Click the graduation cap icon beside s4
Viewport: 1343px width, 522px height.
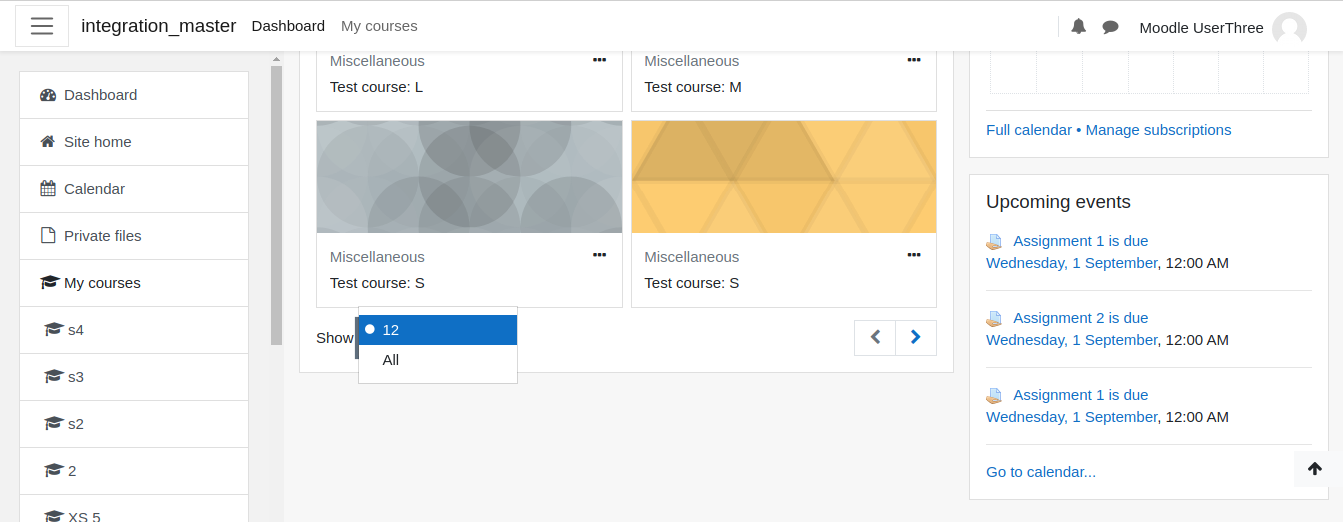point(54,330)
